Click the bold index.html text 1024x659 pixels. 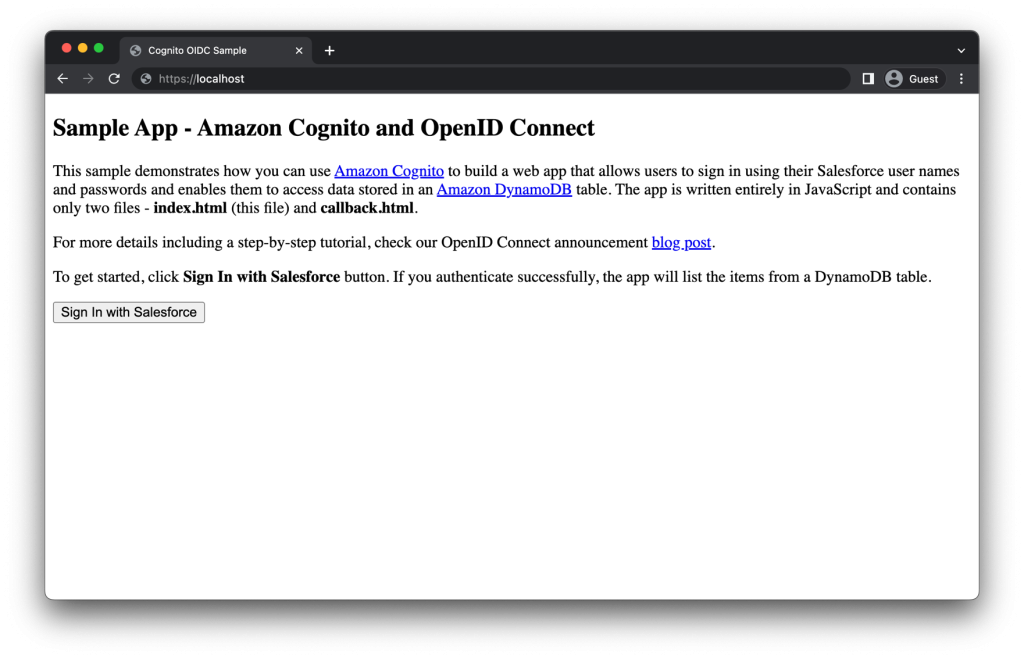[x=190, y=208]
